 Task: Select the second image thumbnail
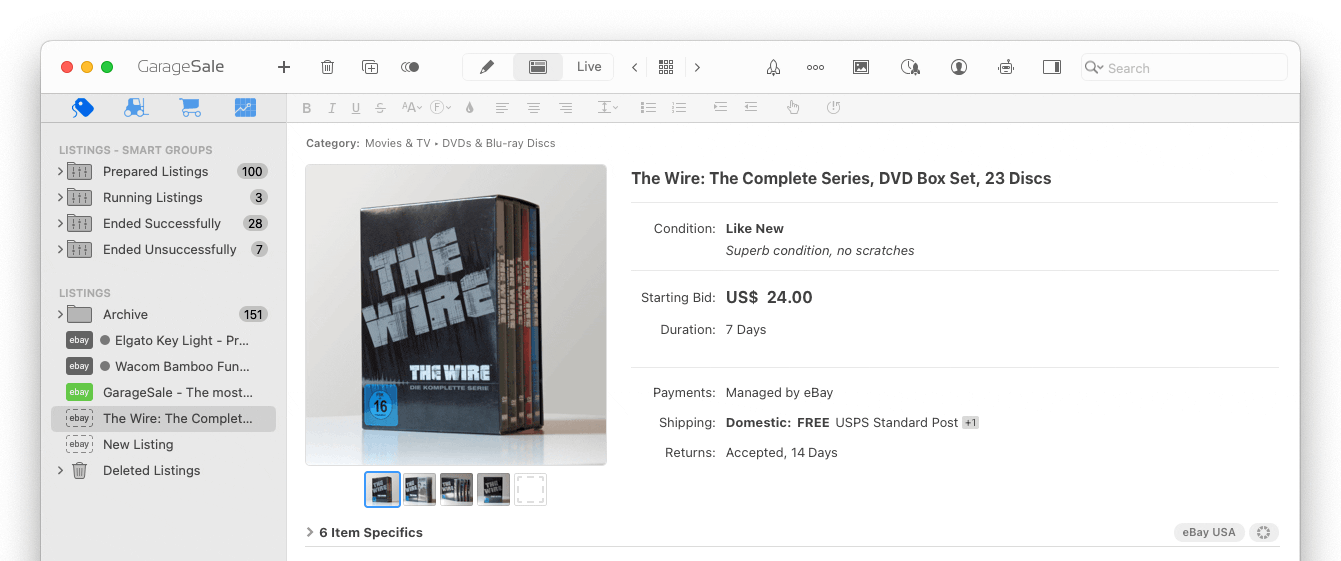(420, 490)
